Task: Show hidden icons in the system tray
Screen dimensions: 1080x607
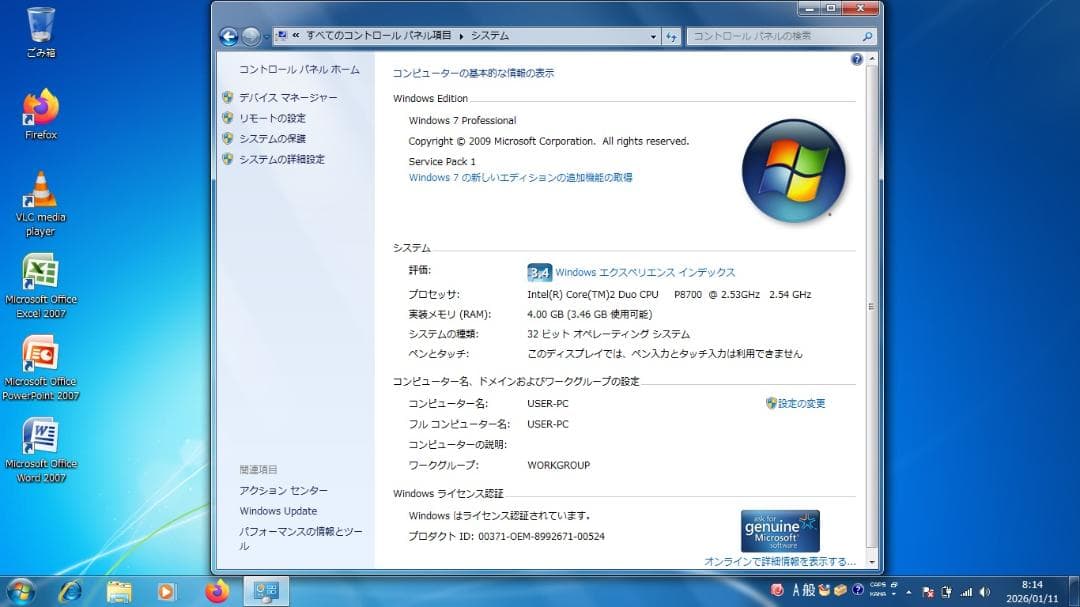Action: tap(908, 591)
